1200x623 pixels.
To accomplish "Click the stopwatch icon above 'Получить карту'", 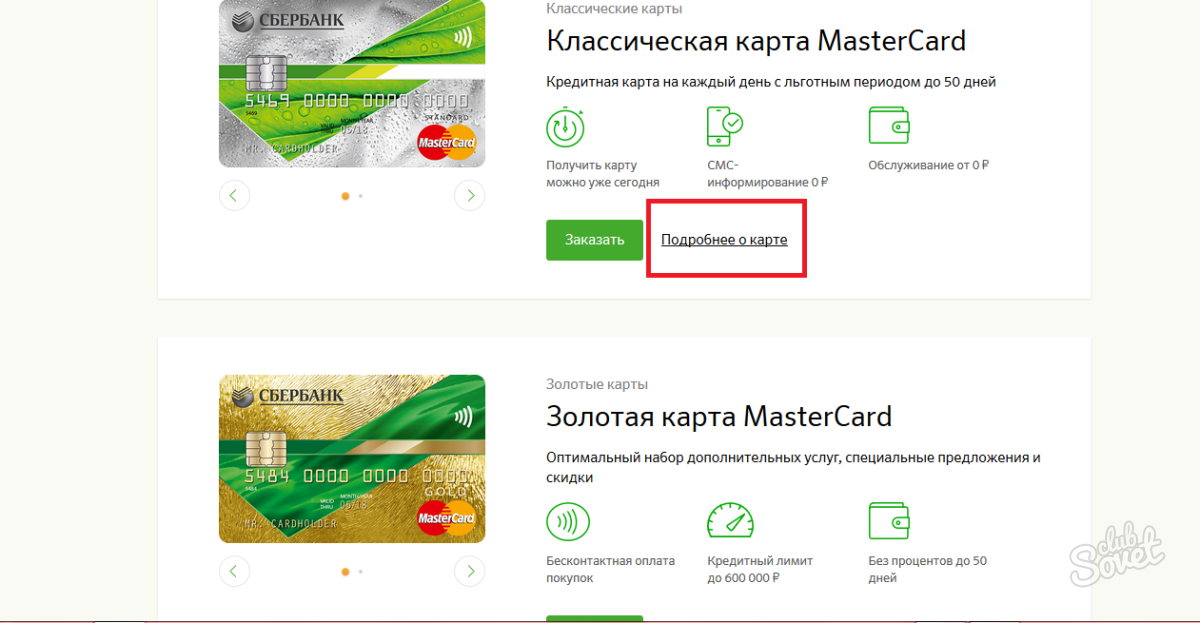I will point(568,127).
